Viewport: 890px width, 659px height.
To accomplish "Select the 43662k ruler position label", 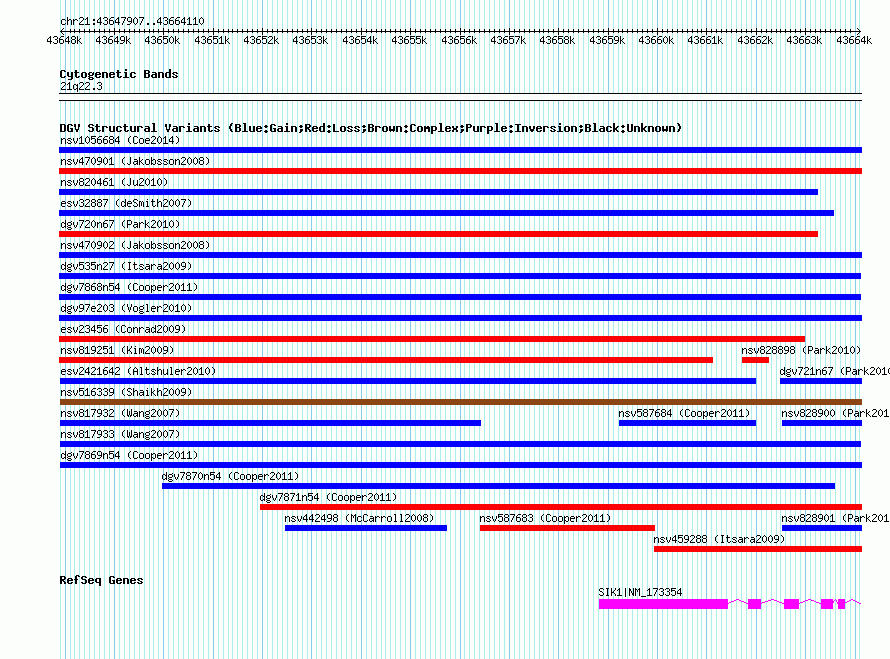I will point(755,40).
